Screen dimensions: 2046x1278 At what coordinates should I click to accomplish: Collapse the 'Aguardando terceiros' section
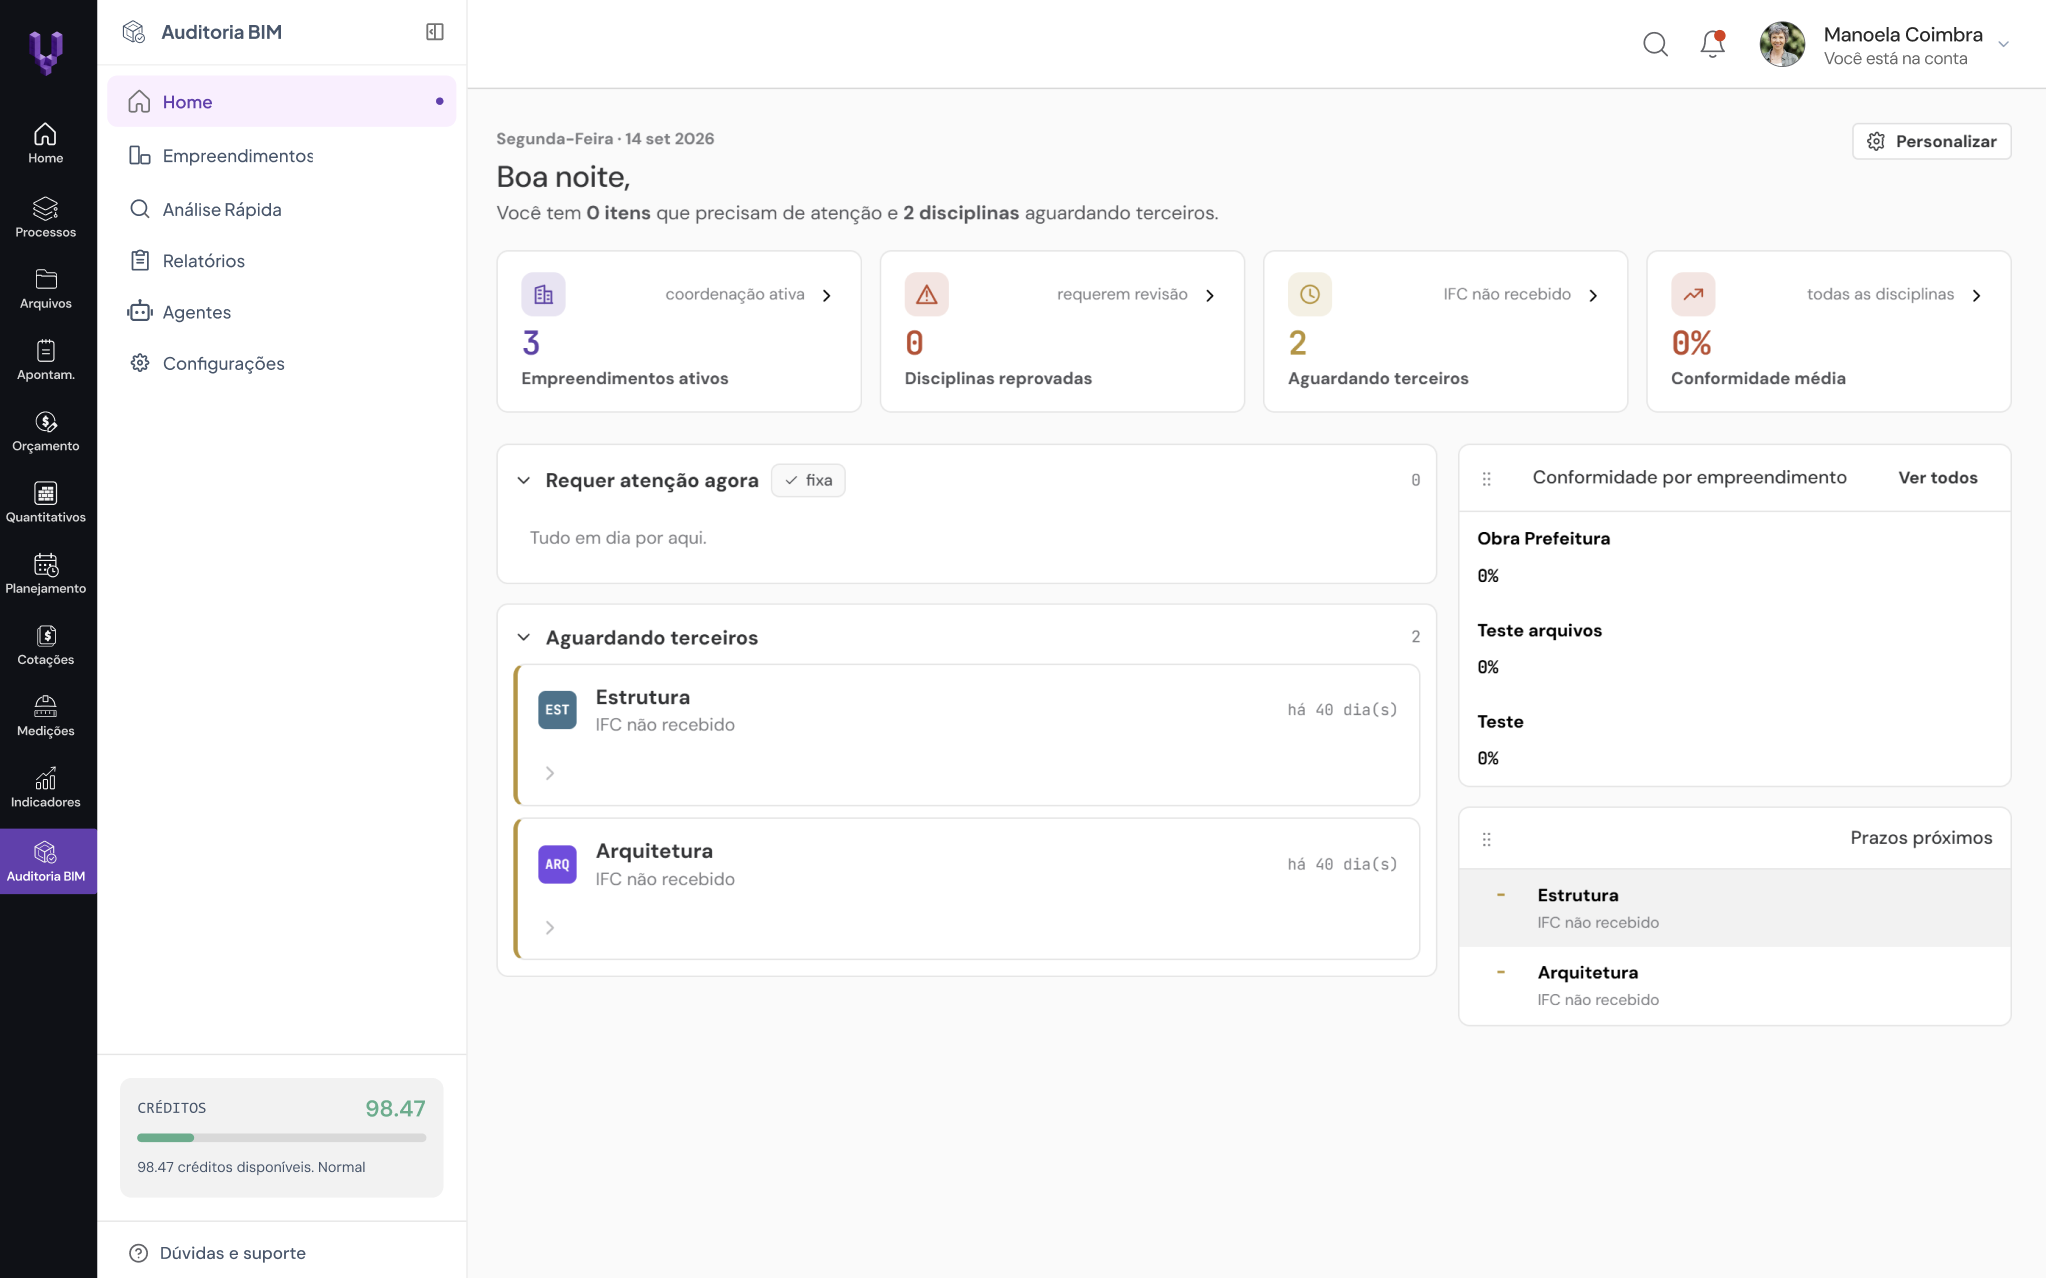(x=523, y=637)
